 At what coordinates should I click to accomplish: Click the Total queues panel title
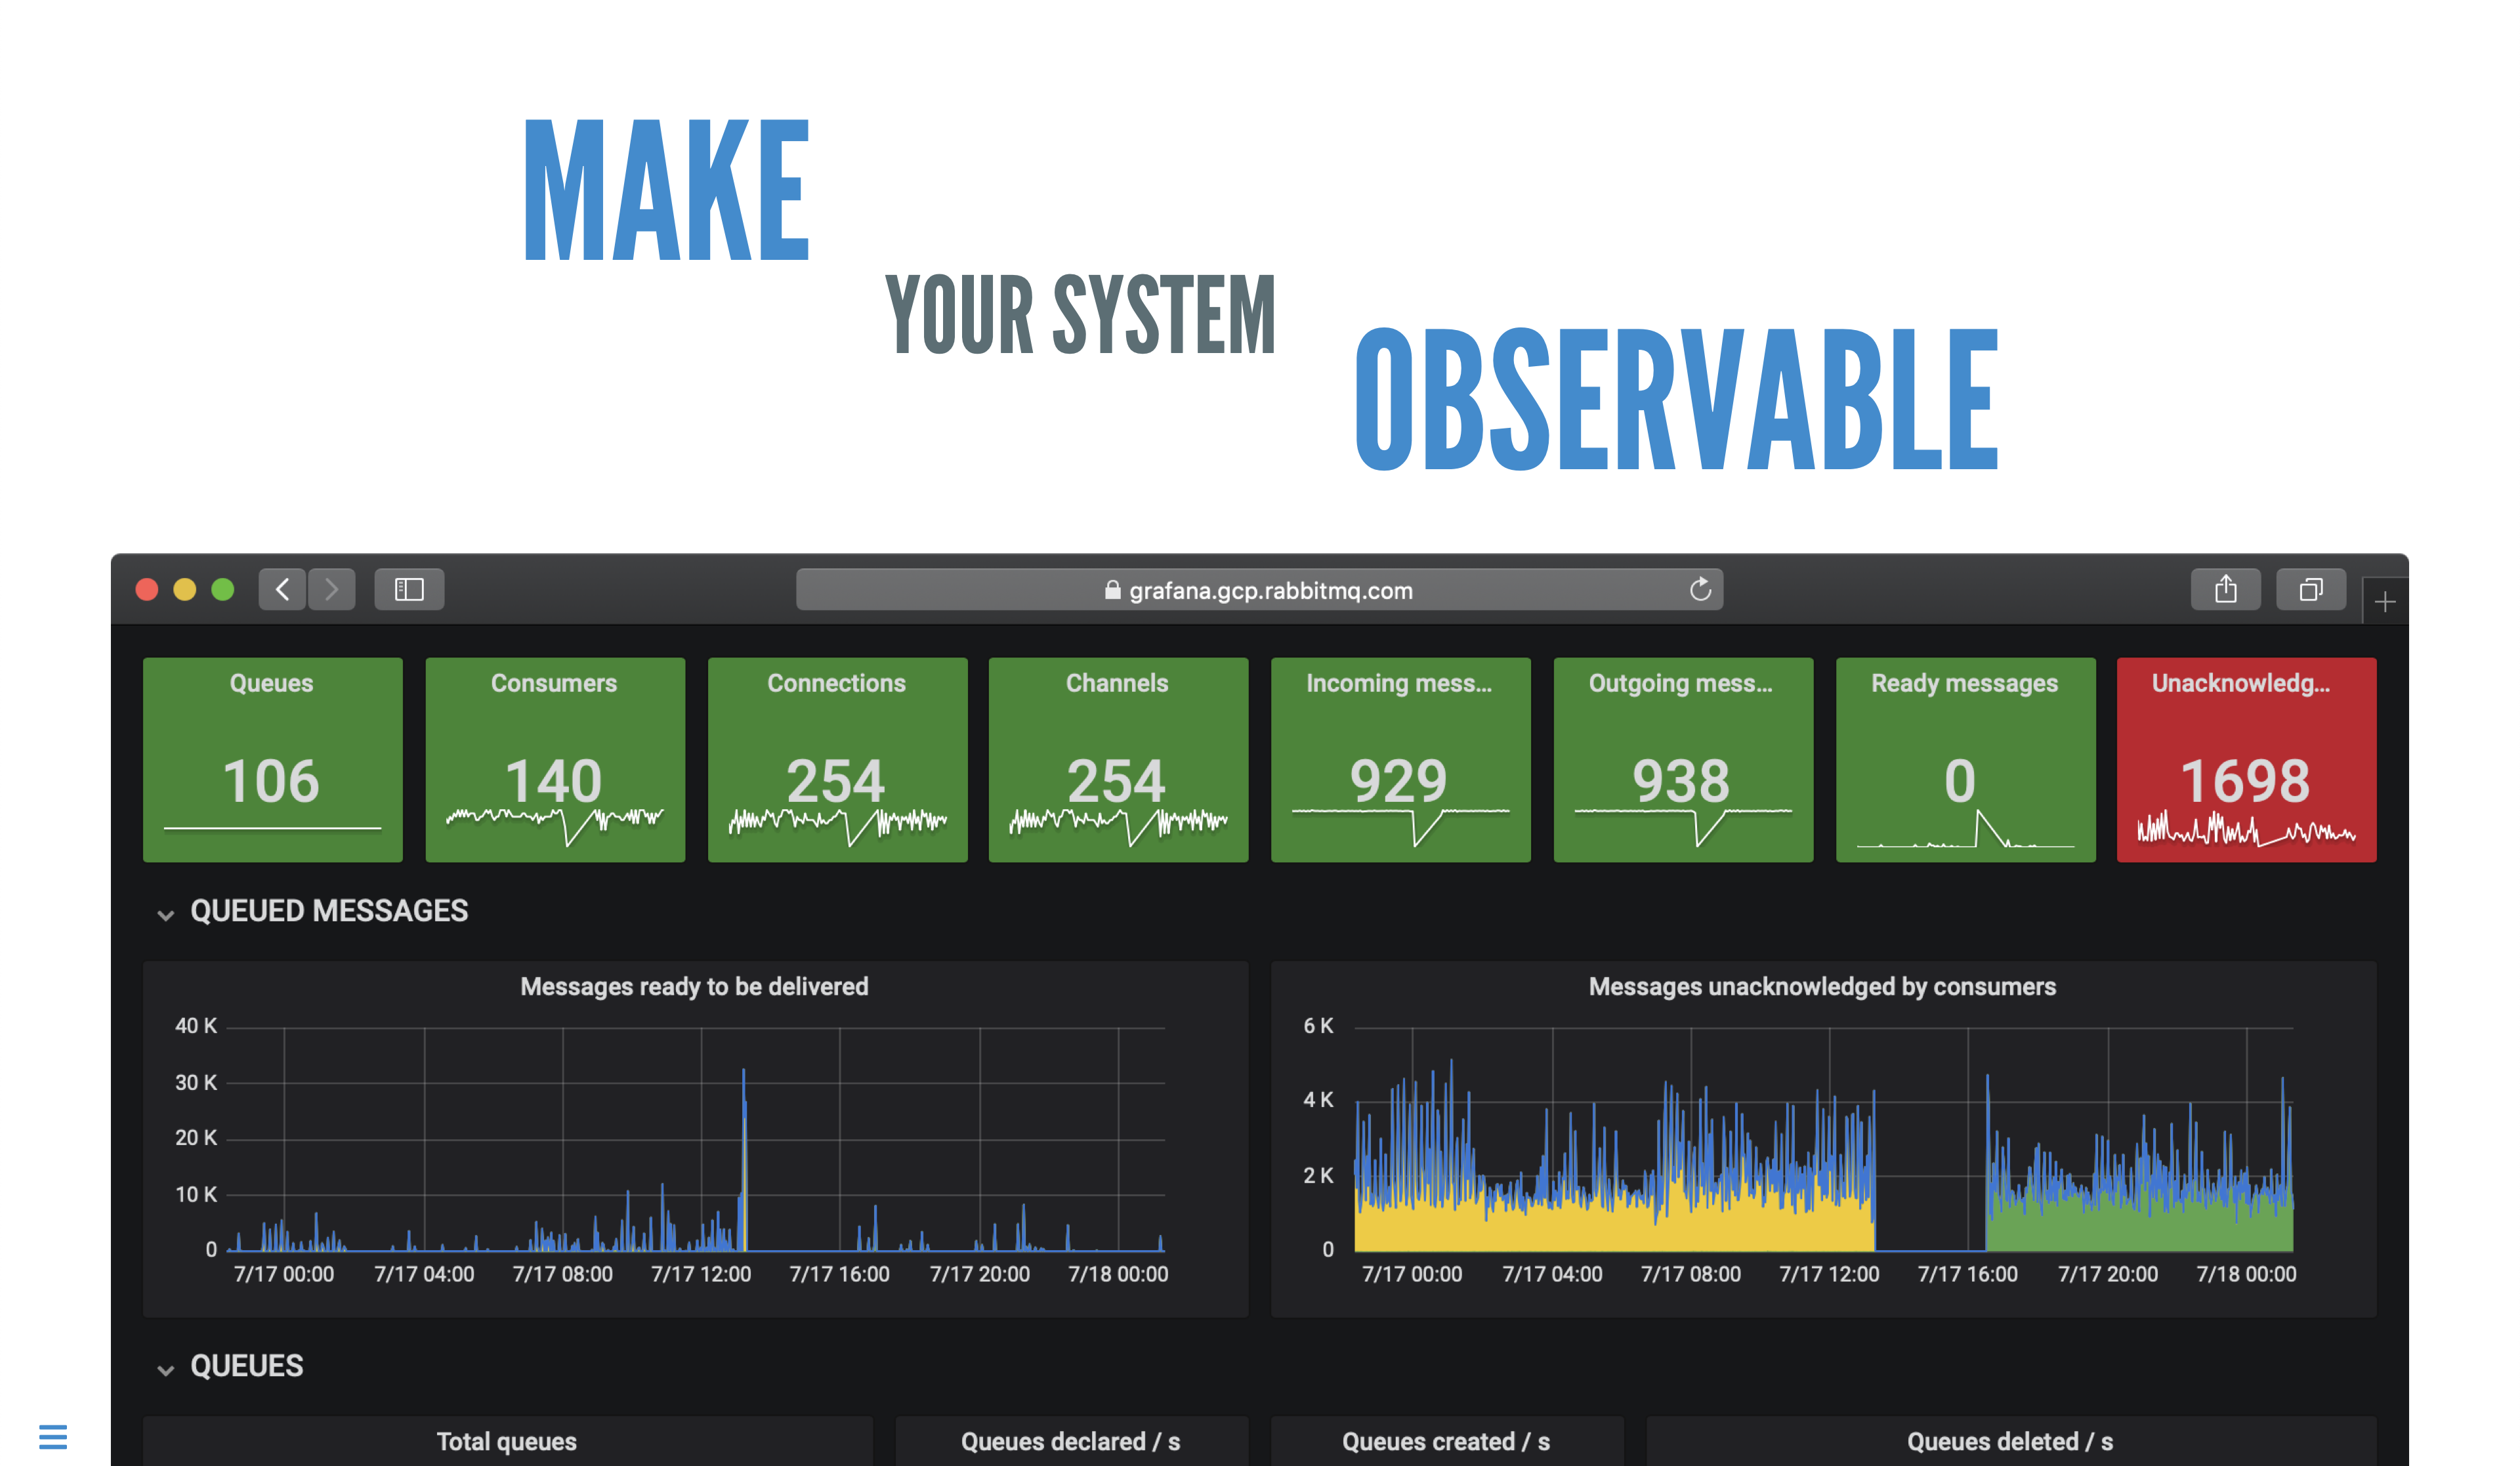506,1441
